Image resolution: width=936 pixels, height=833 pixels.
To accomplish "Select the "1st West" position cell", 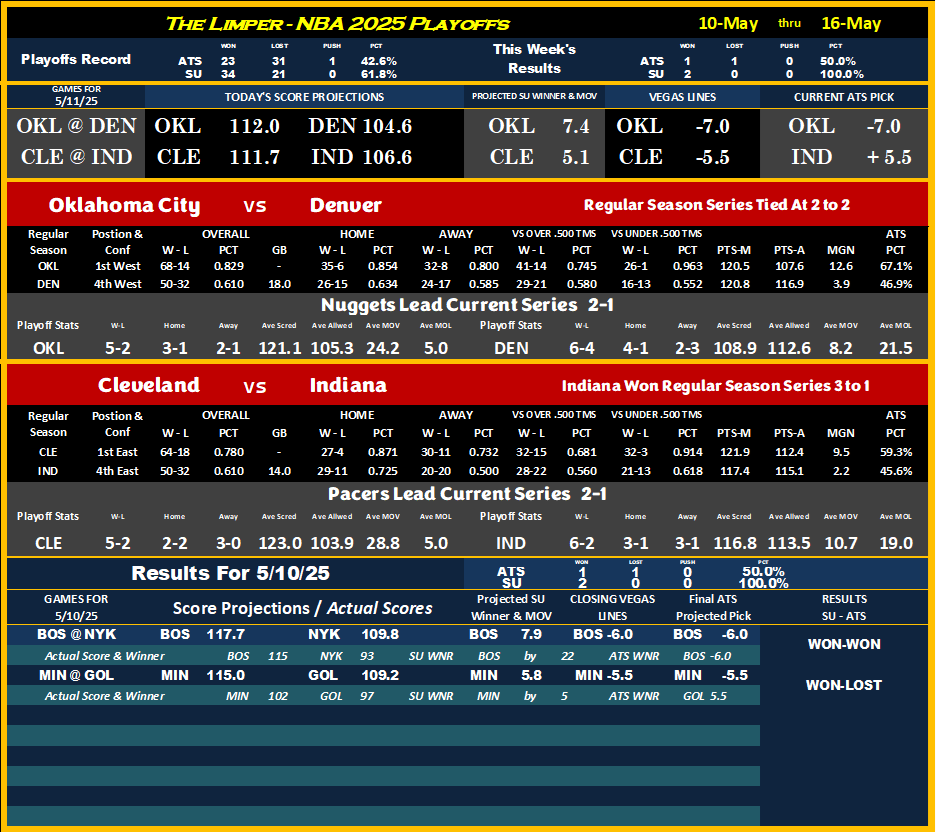I will (117, 266).
